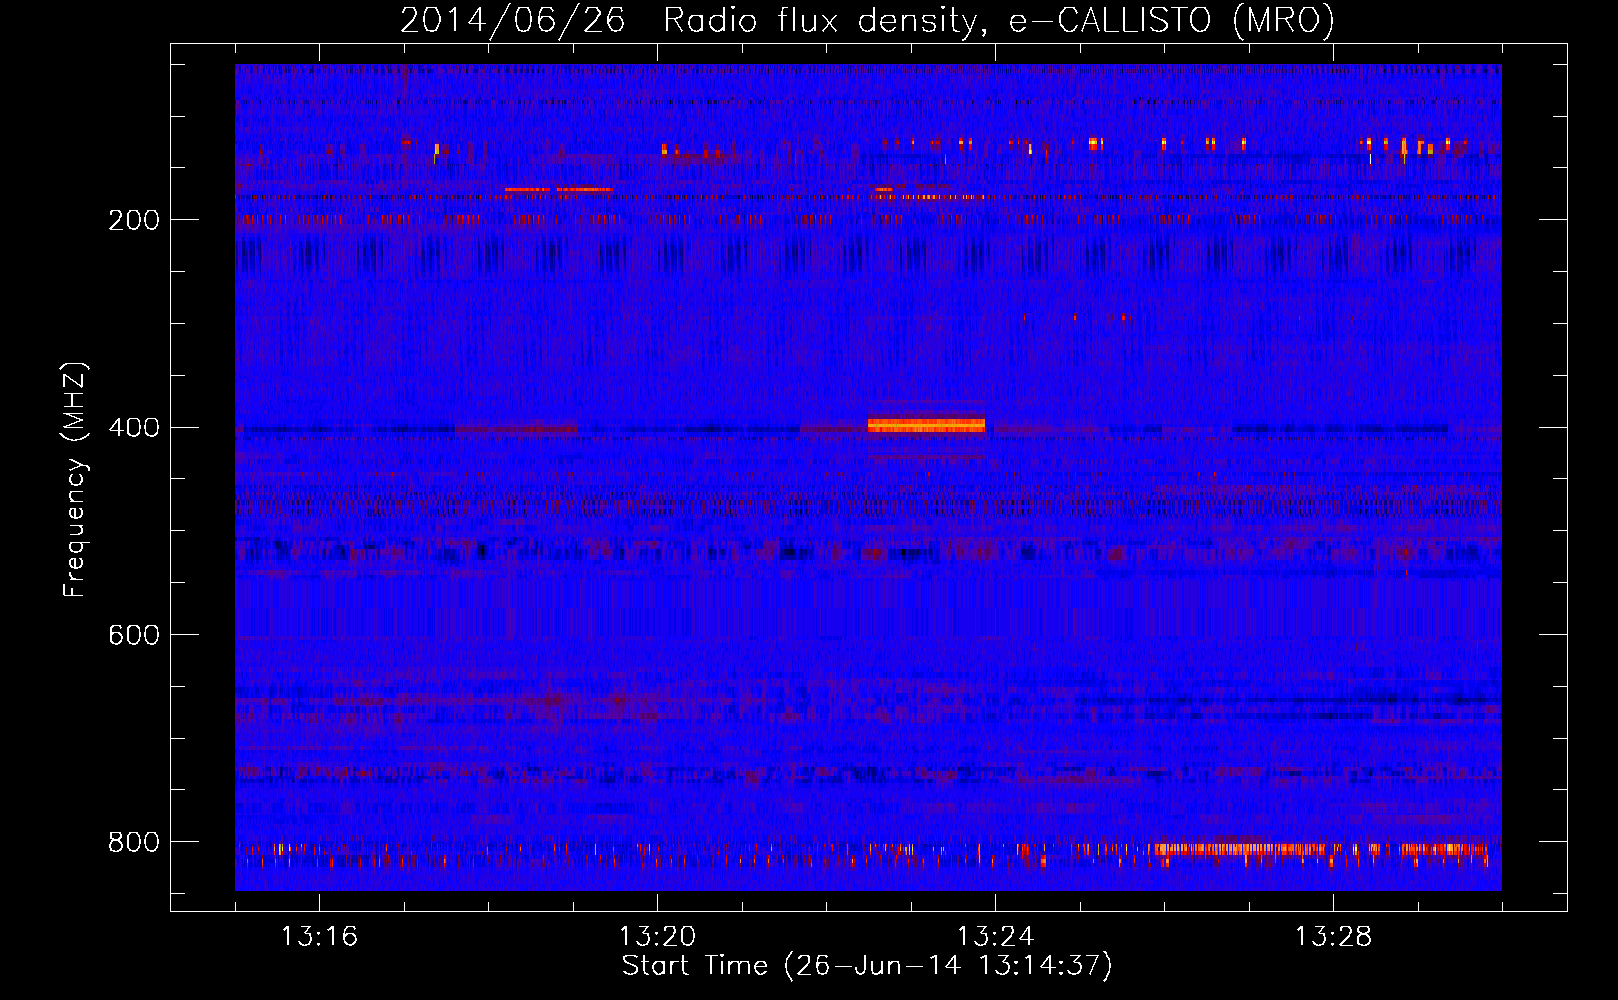This screenshot has height=1000, width=1618.
Task: Click the 'Frequency (MHZ)' y-axis label
Action: tap(75, 479)
